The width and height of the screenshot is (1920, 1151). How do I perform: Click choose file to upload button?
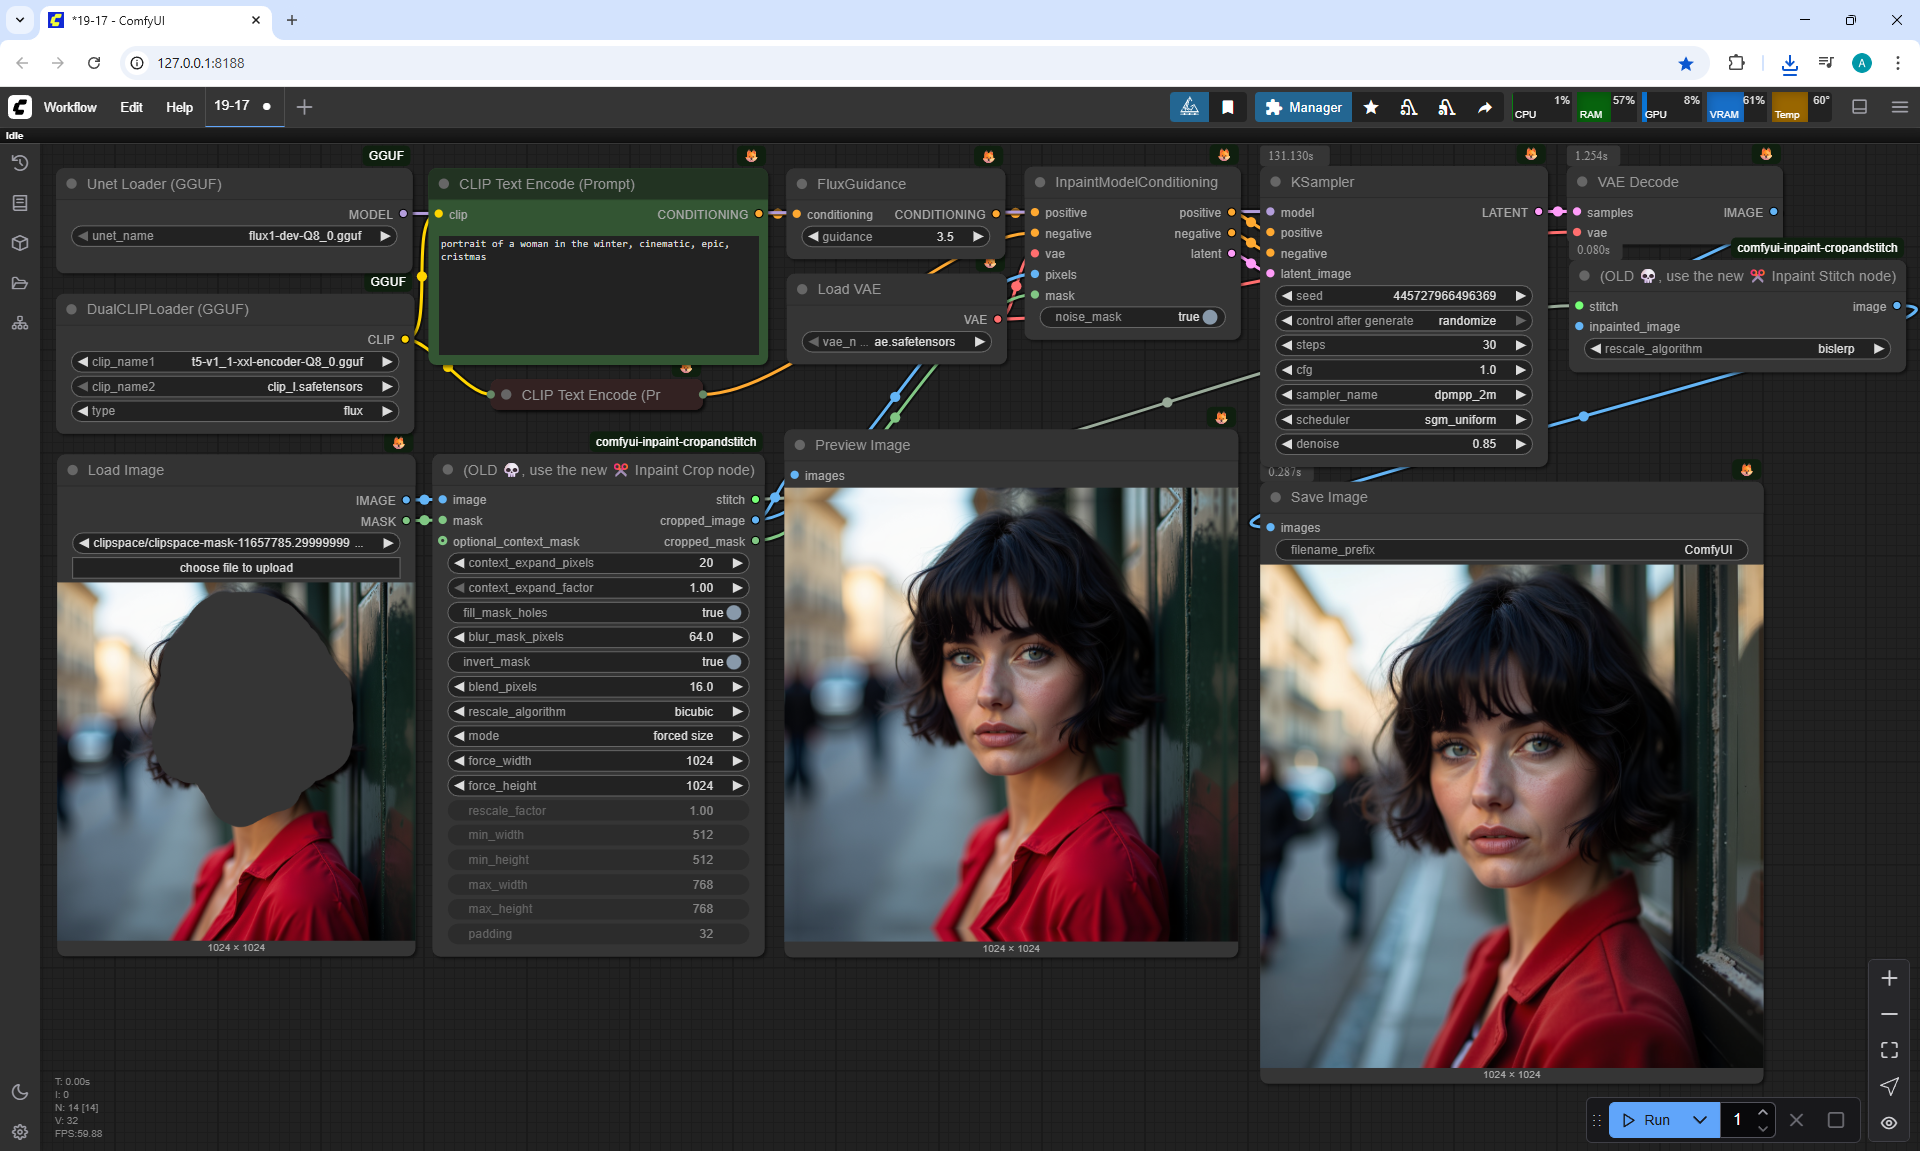[236, 568]
